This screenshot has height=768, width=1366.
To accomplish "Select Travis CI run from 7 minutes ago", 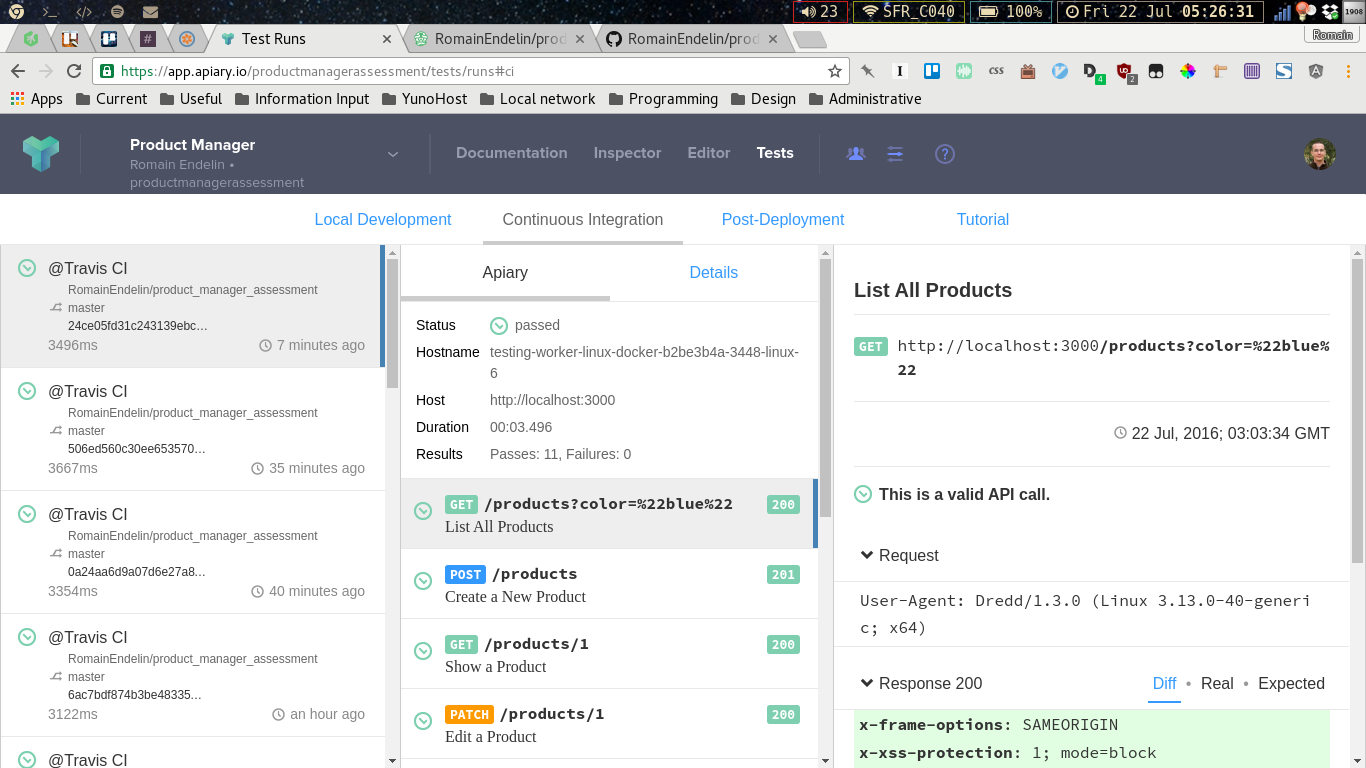I will (192, 306).
